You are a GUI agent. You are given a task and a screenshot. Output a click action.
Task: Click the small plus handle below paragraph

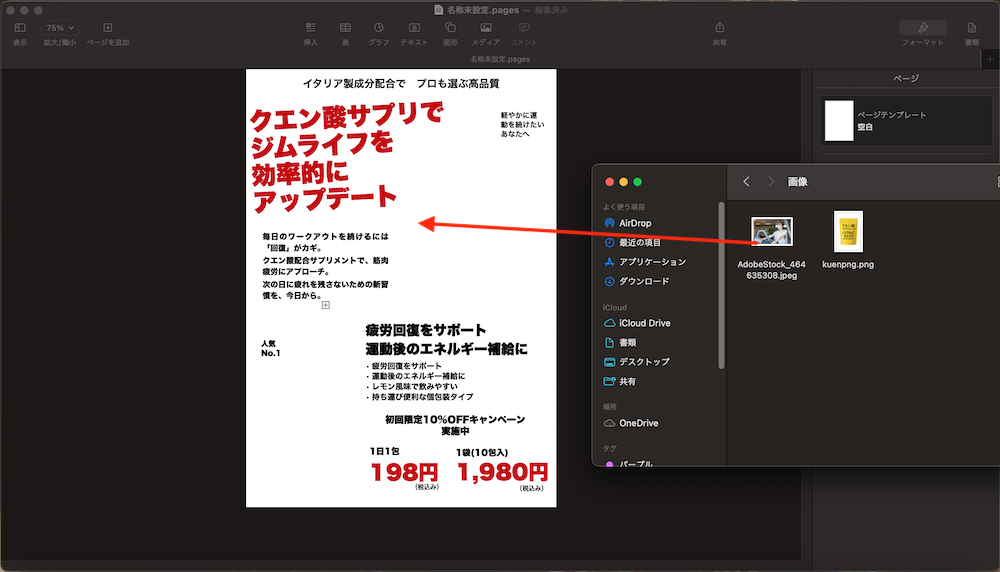[x=326, y=305]
